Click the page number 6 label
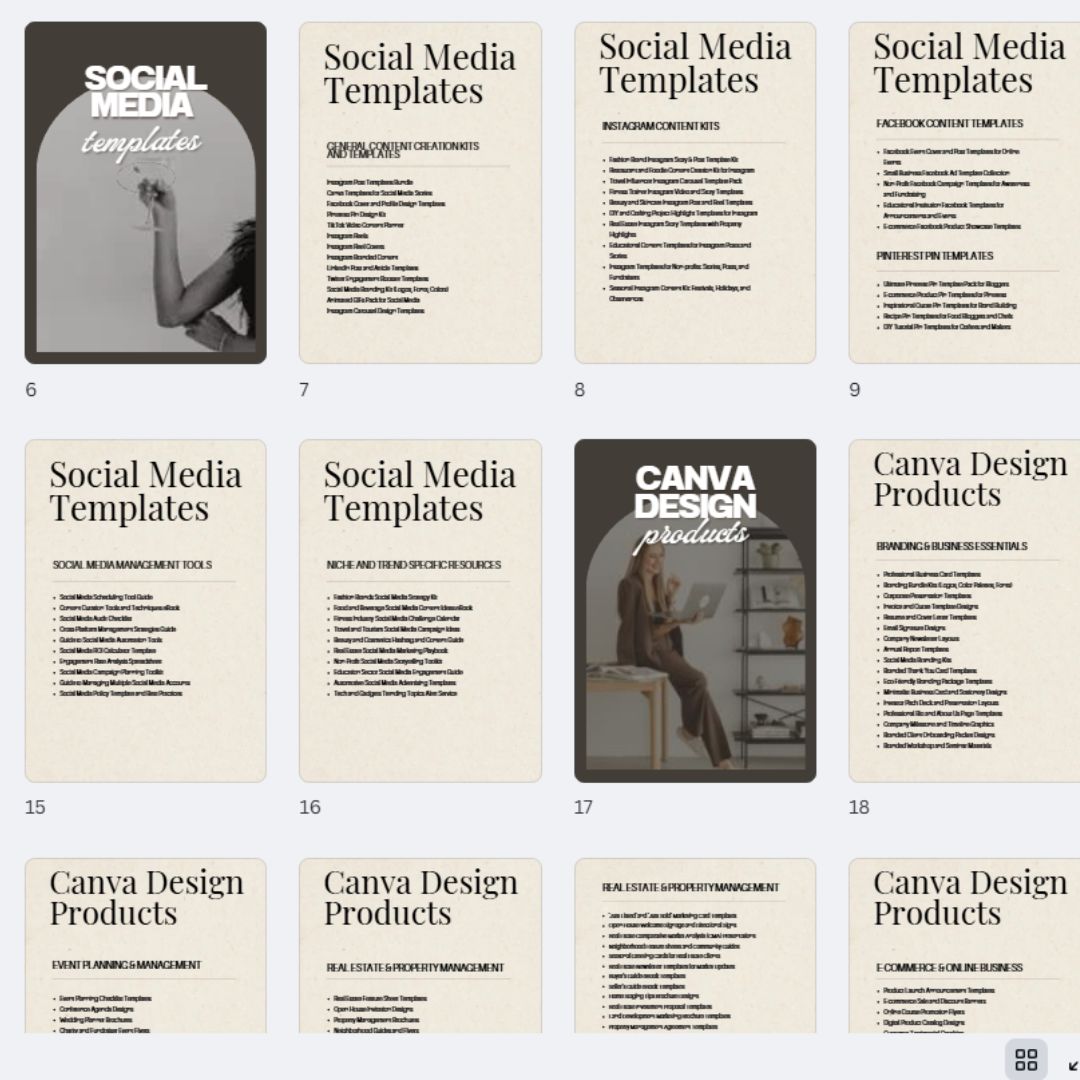 click(31, 390)
